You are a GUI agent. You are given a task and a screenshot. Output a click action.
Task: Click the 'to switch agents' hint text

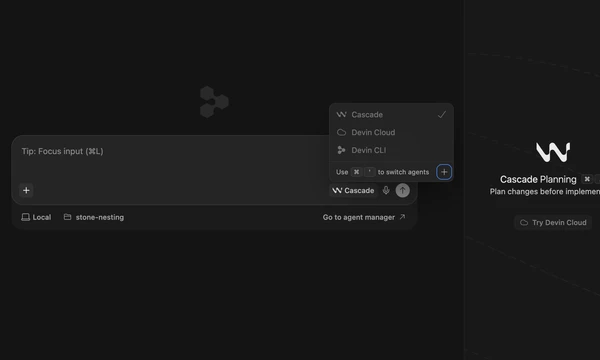403,172
